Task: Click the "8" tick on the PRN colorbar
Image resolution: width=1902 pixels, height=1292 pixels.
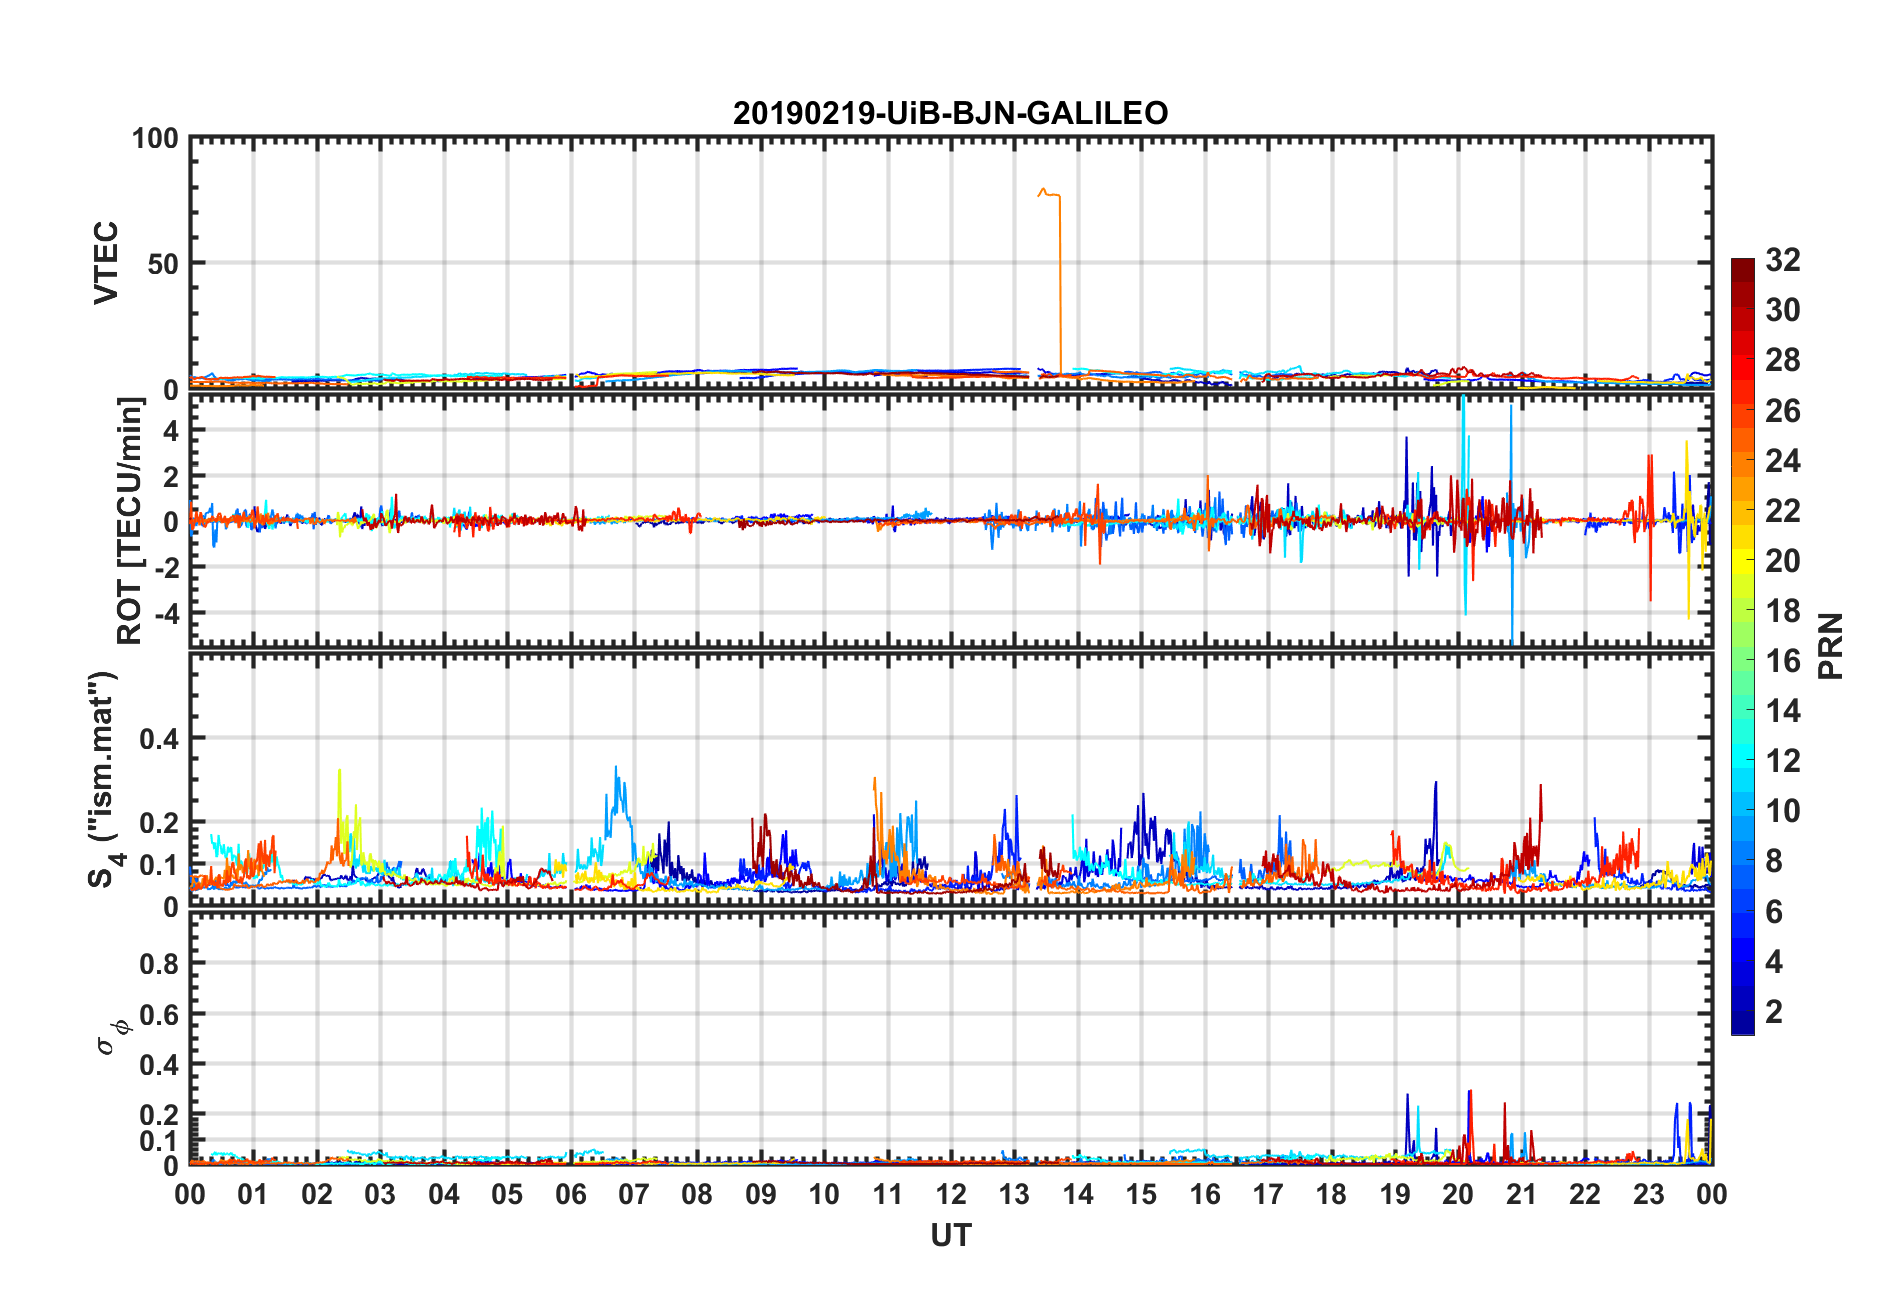Action: coord(1774,860)
